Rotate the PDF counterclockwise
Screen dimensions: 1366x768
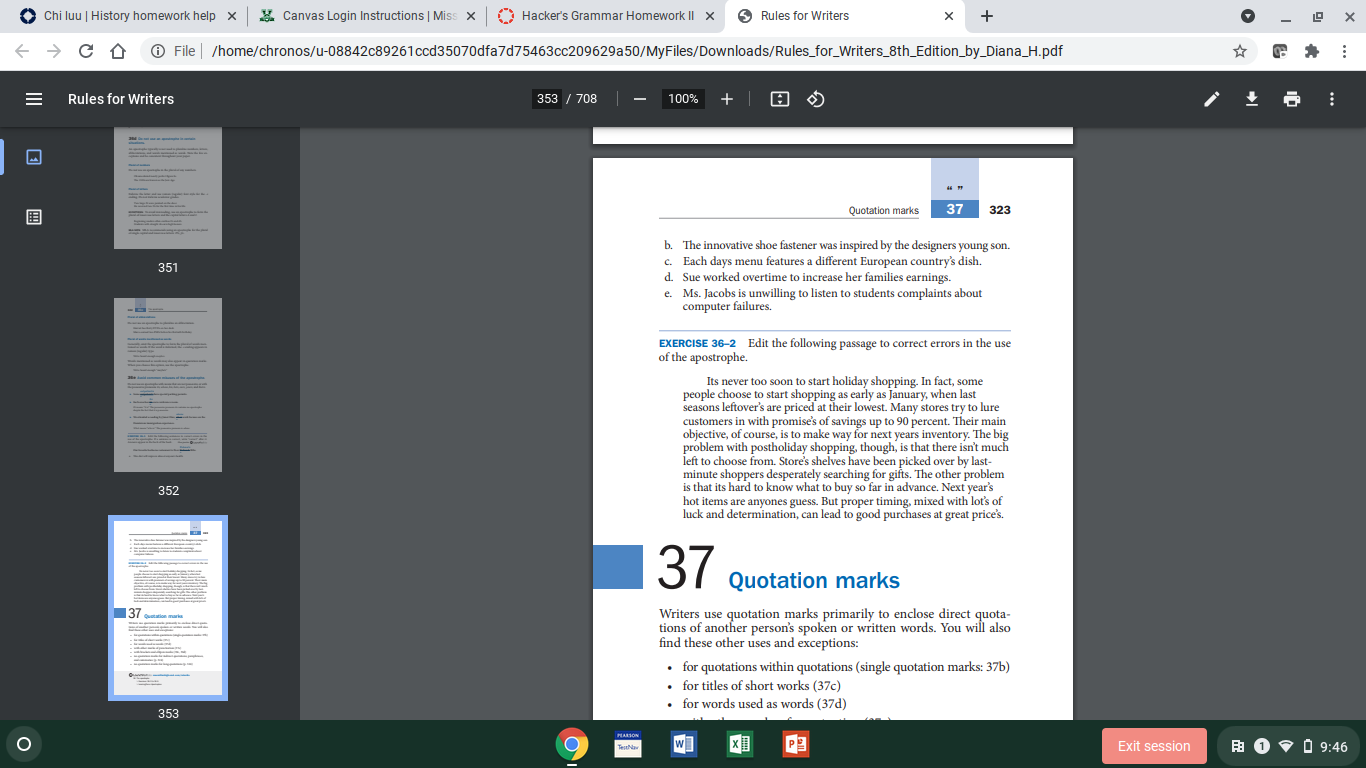(x=815, y=99)
